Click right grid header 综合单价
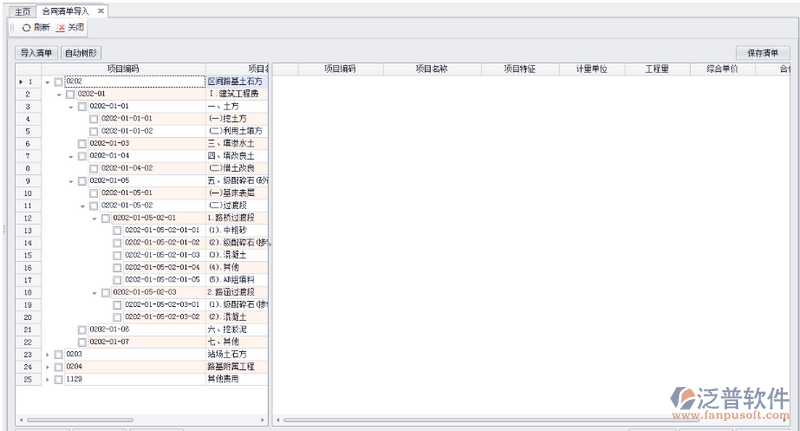This screenshot has height=431, width=800. pos(722,69)
